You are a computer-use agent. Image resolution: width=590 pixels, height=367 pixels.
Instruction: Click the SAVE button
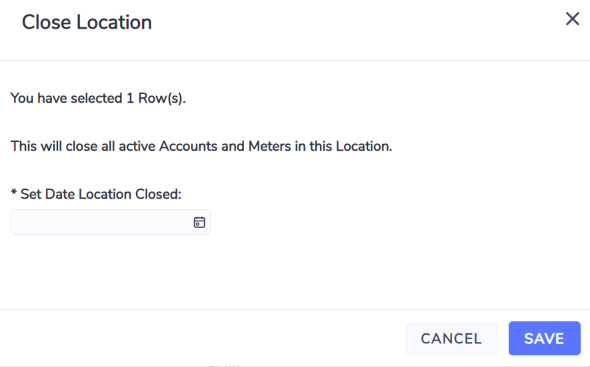coord(544,338)
